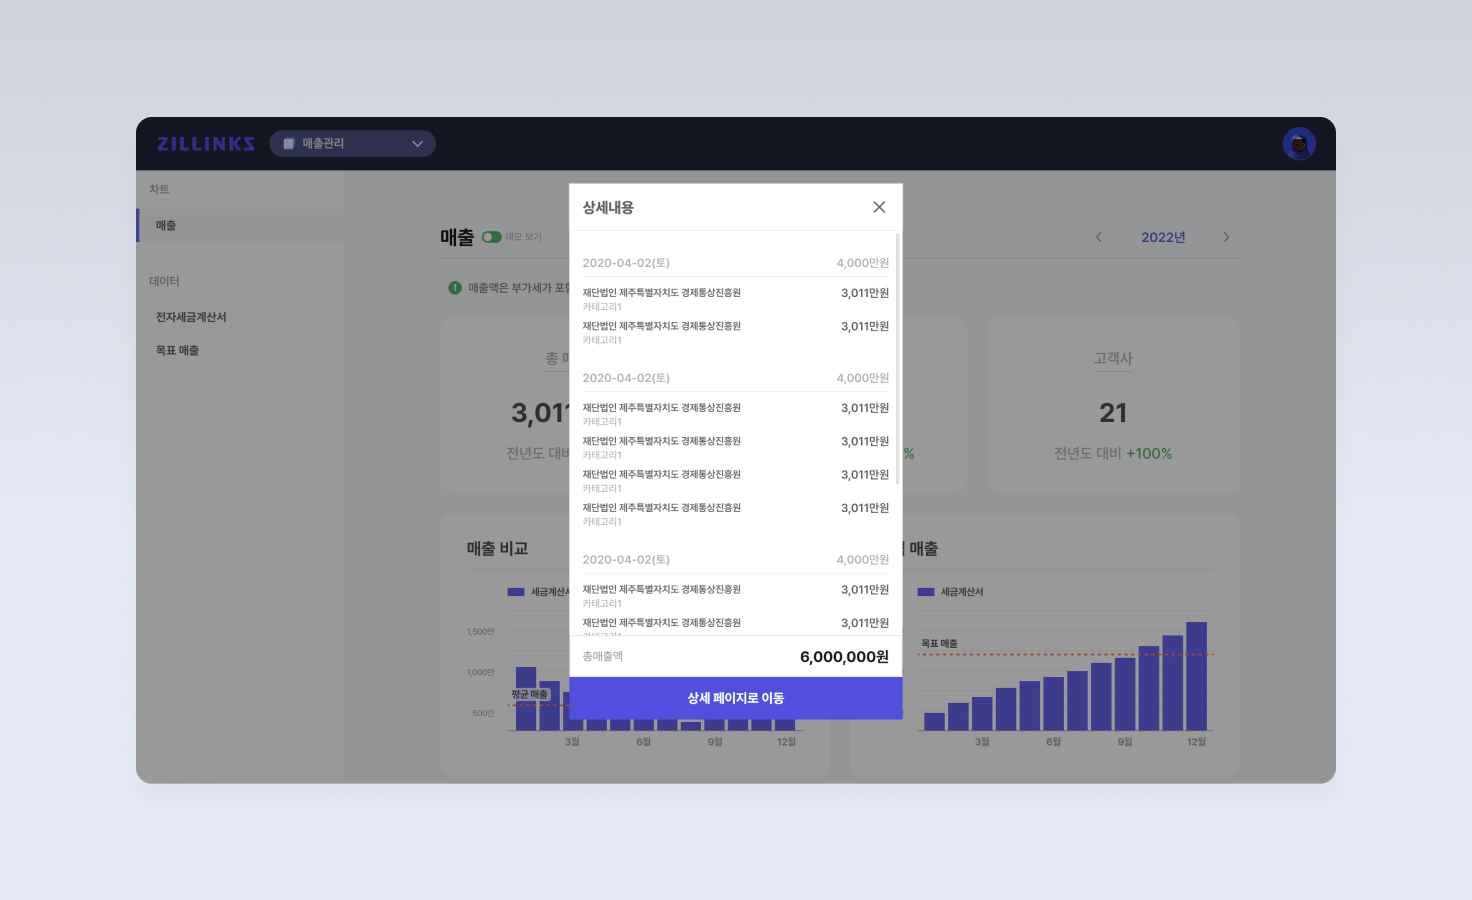
Task: Close the 상세내용 dialog
Action: (x=879, y=207)
